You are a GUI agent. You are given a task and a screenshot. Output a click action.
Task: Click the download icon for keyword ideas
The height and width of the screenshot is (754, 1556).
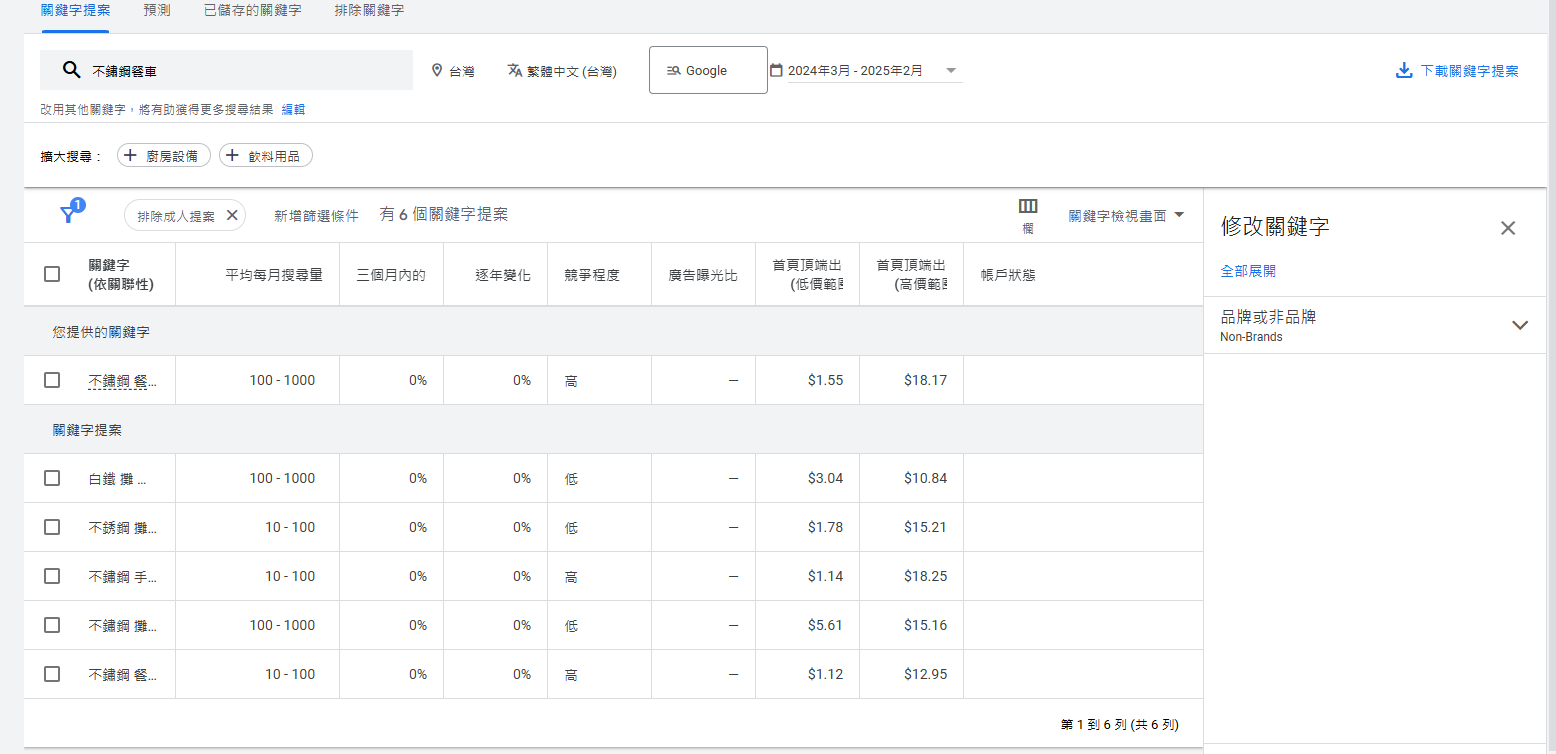point(1404,71)
